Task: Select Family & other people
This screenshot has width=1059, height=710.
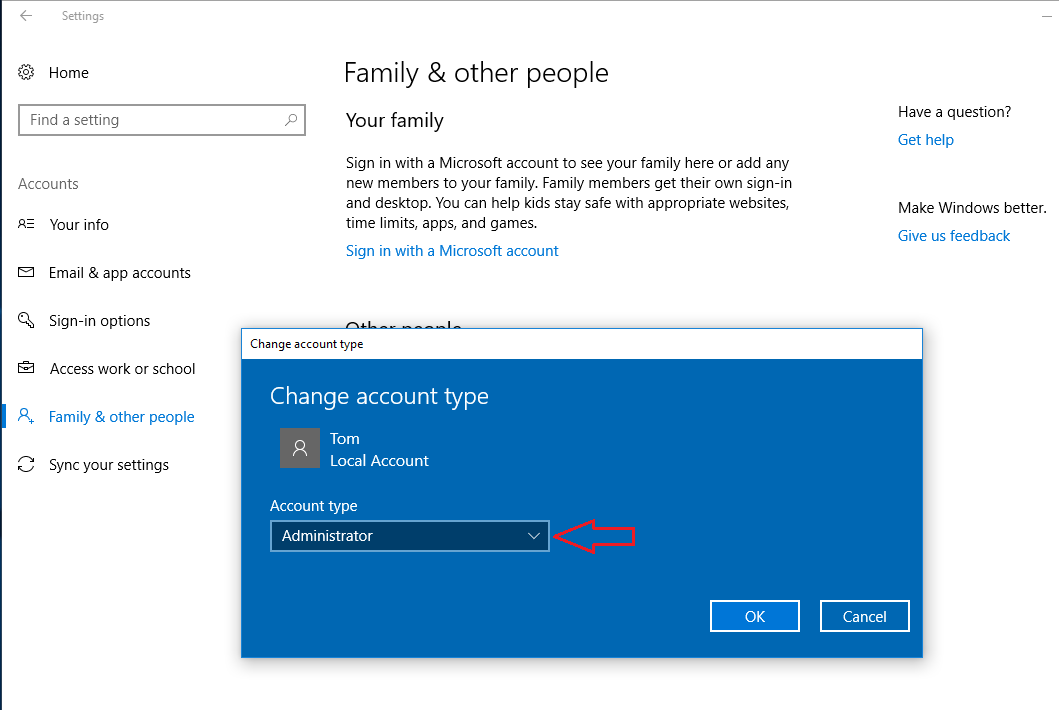Action: click(x=122, y=417)
